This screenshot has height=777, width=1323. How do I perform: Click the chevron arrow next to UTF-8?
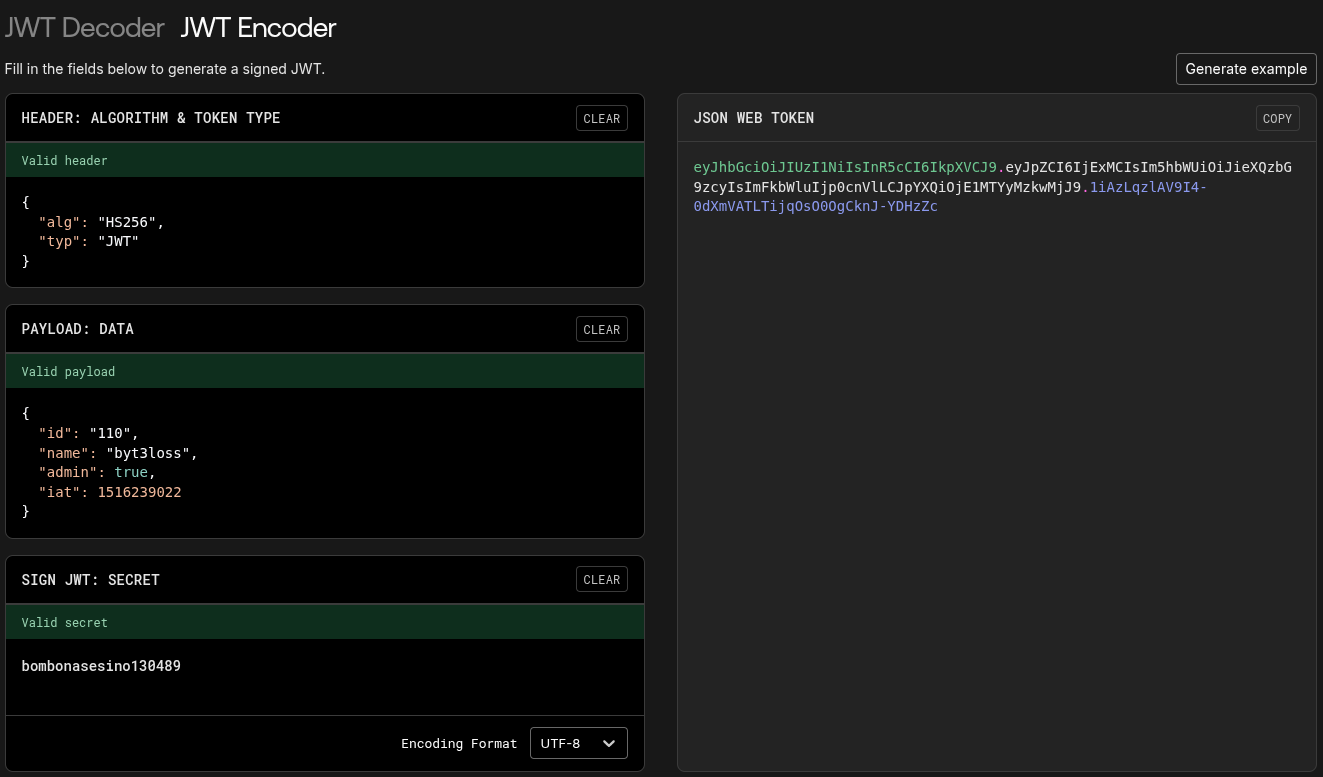tap(609, 743)
